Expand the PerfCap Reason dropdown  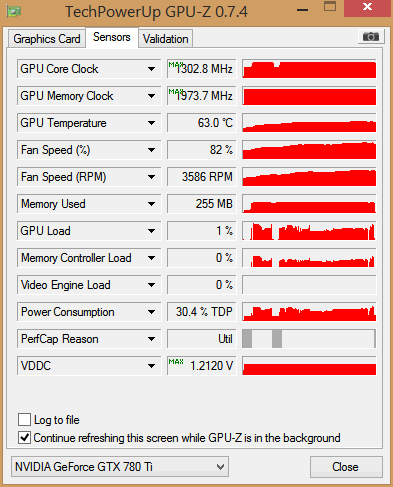coord(151,339)
